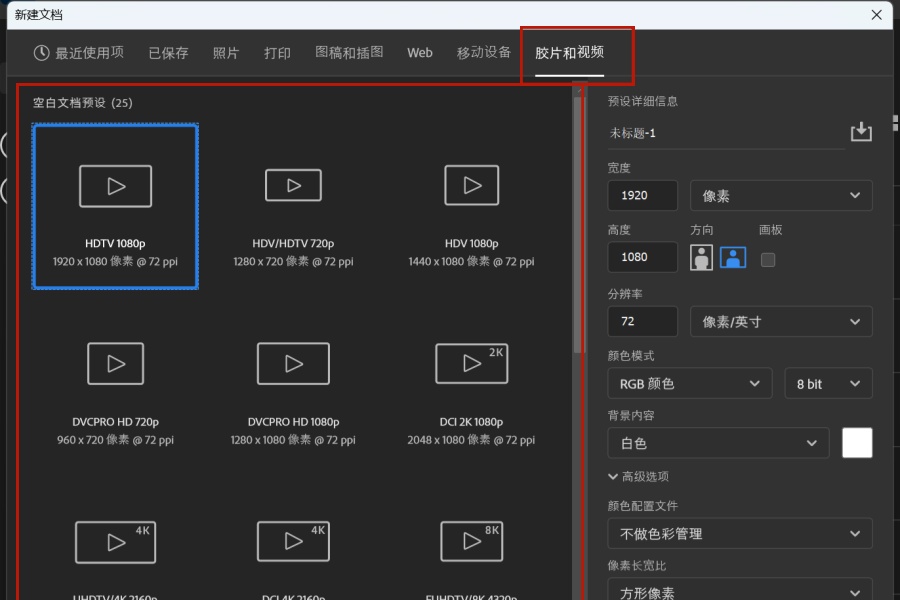Click the resolution field showing 72

(x=642, y=321)
